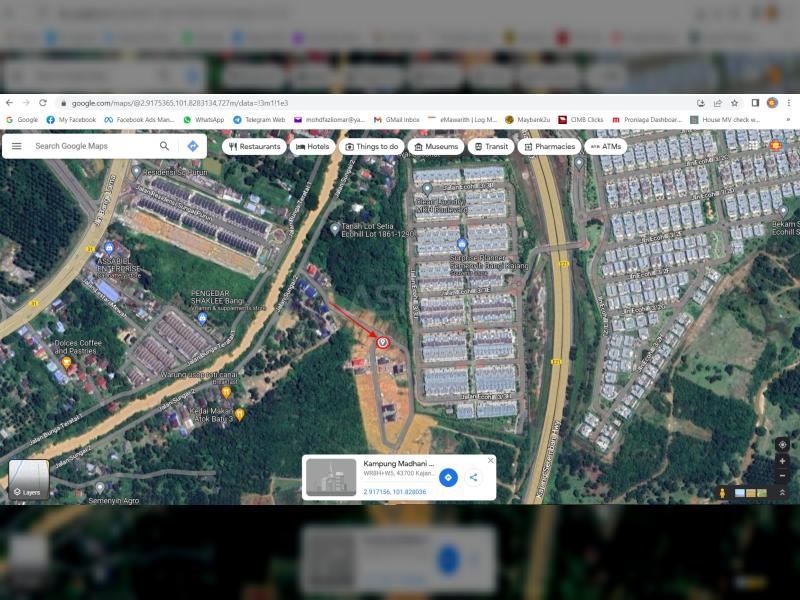The width and height of the screenshot is (800, 600).
Task: Drop Pegman for Street View
Action: pyautogui.click(x=722, y=493)
